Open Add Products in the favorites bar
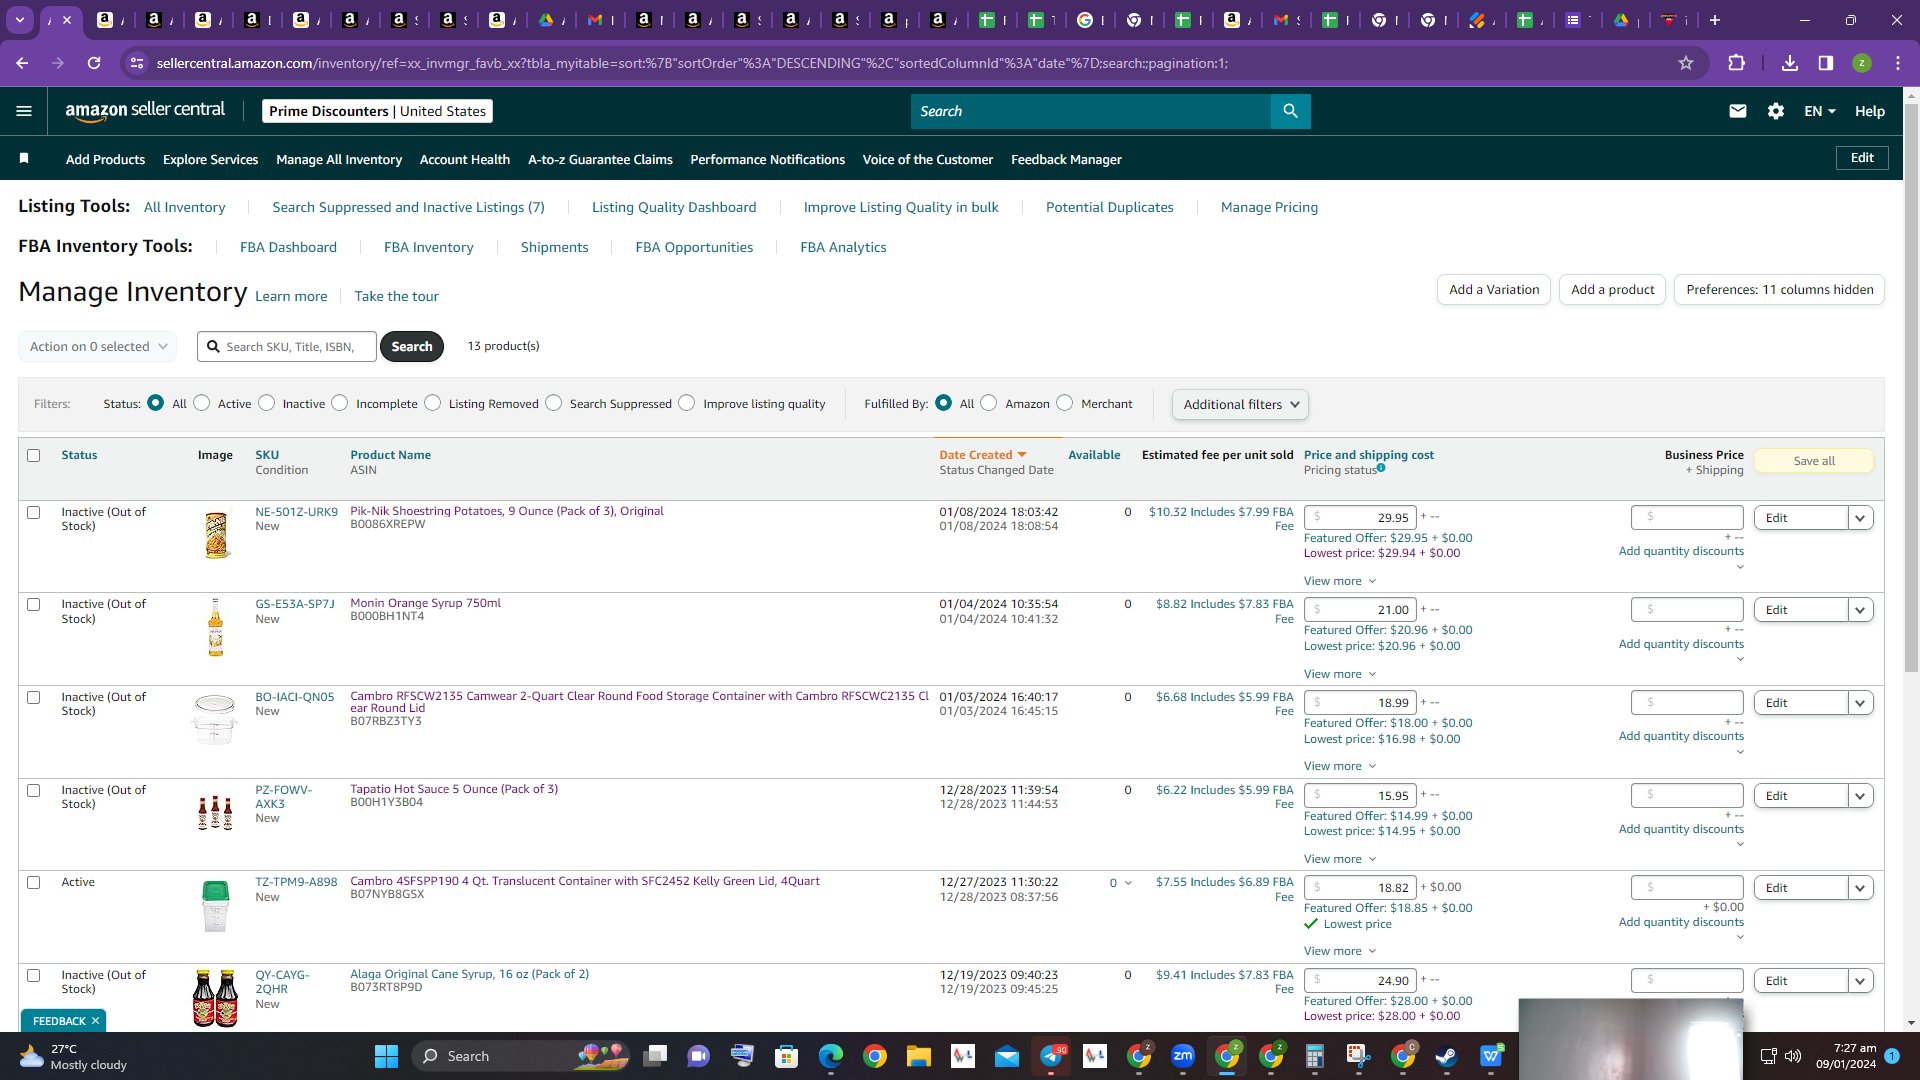1920x1080 pixels. [105, 159]
